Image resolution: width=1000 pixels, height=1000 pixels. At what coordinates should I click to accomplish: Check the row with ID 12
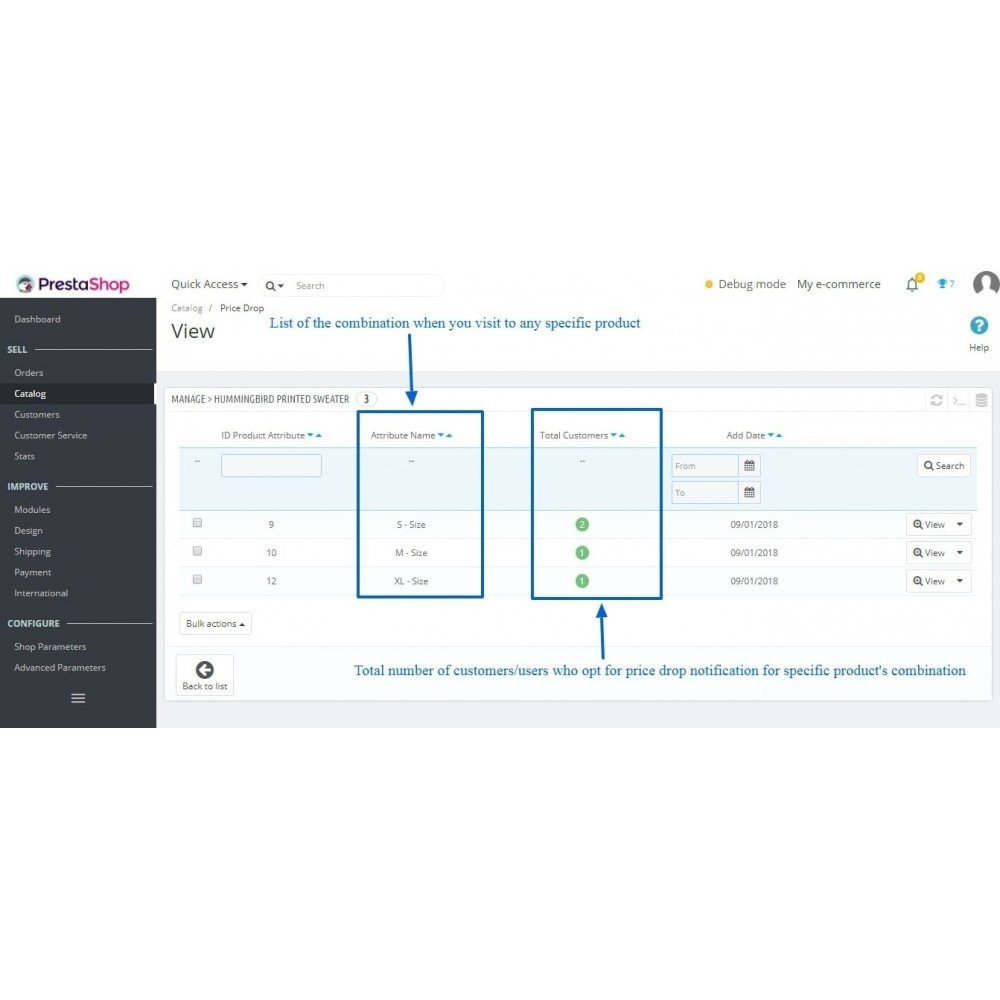[x=197, y=579]
